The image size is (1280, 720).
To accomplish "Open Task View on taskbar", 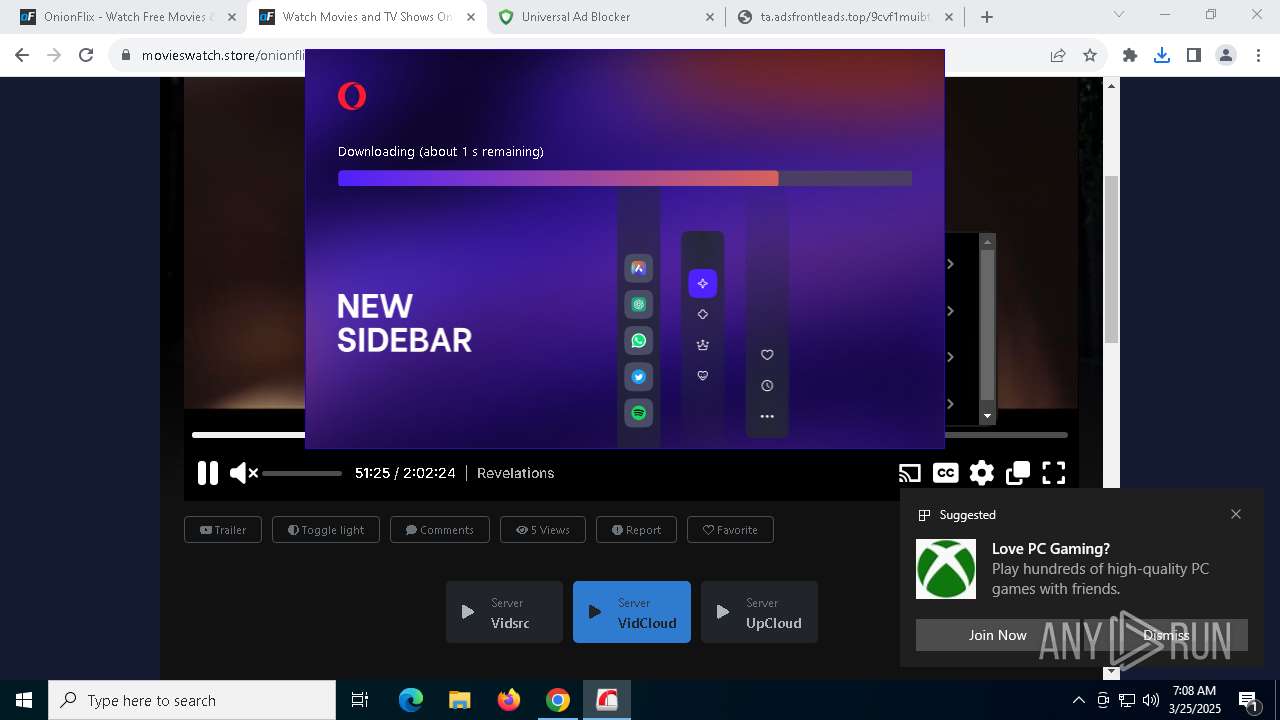I will tap(360, 700).
